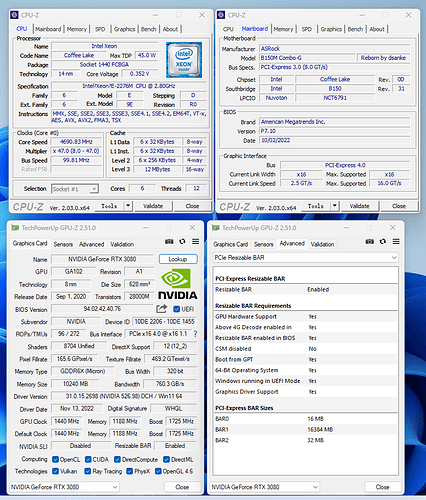Image resolution: width=426 pixels, height=500 pixels.
Task: Click Driver Version field in GPU-Z
Action: tap(124, 396)
